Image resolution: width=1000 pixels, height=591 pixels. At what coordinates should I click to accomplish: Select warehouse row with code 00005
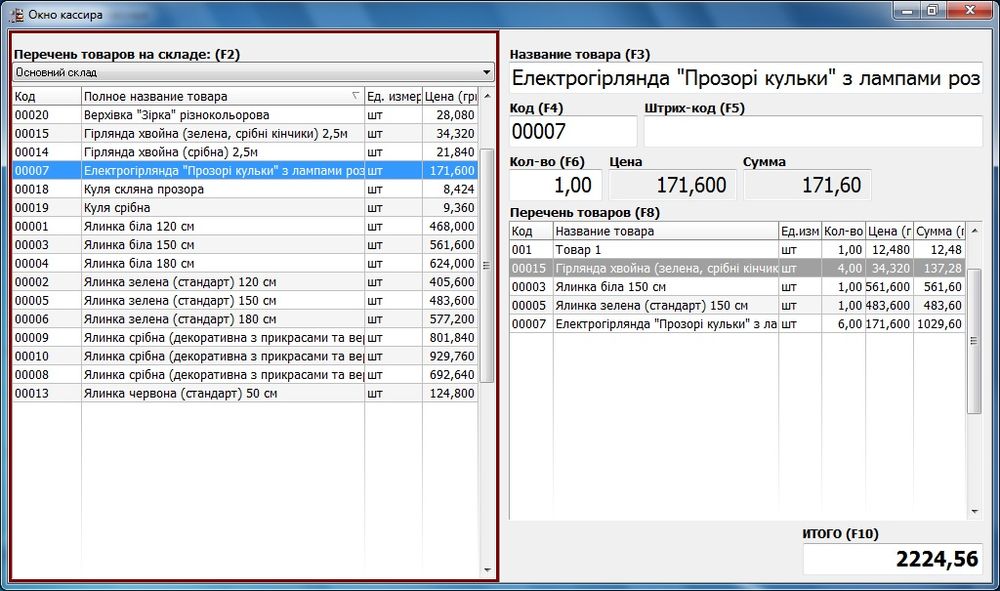[x=245, y=300]
